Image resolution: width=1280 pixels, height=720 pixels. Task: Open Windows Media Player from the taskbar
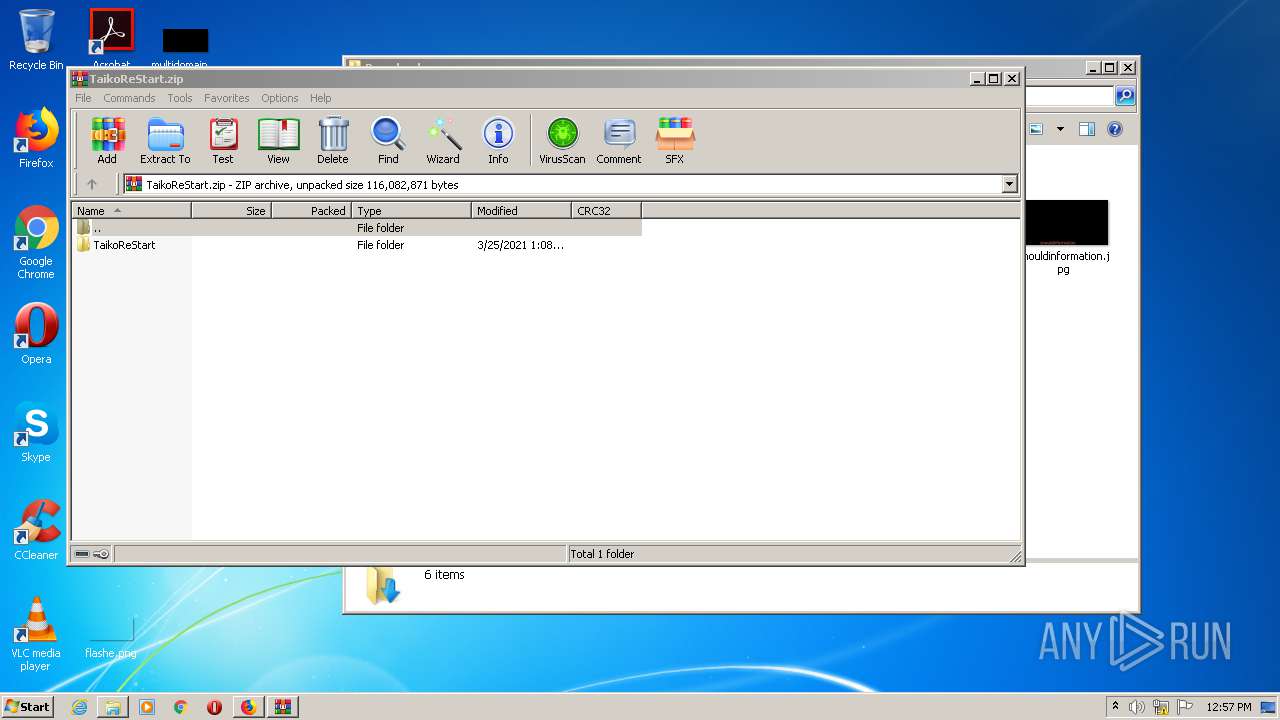[147, 707]
